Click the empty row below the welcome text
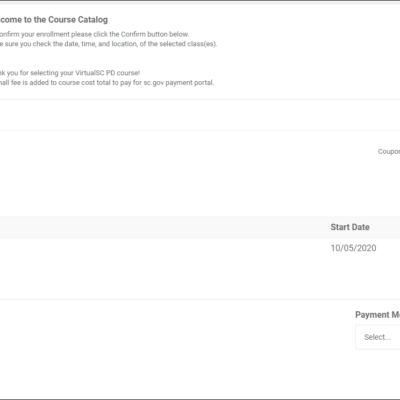The height and width of the screenshot is (400, 400). pyautogui.click(x=200, y=115)
